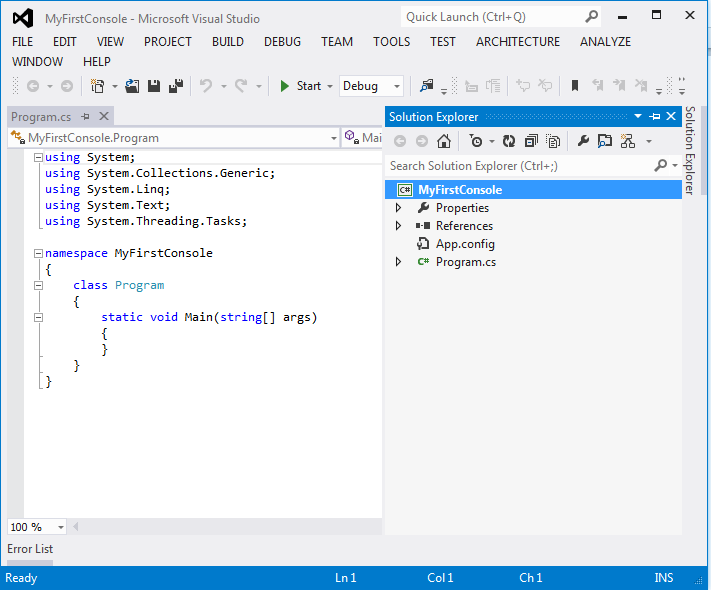Viewport: 711px width, 590px height.
Task: Collapse the namespace MyFirstConsole block
Action: [x=39, y=254]
